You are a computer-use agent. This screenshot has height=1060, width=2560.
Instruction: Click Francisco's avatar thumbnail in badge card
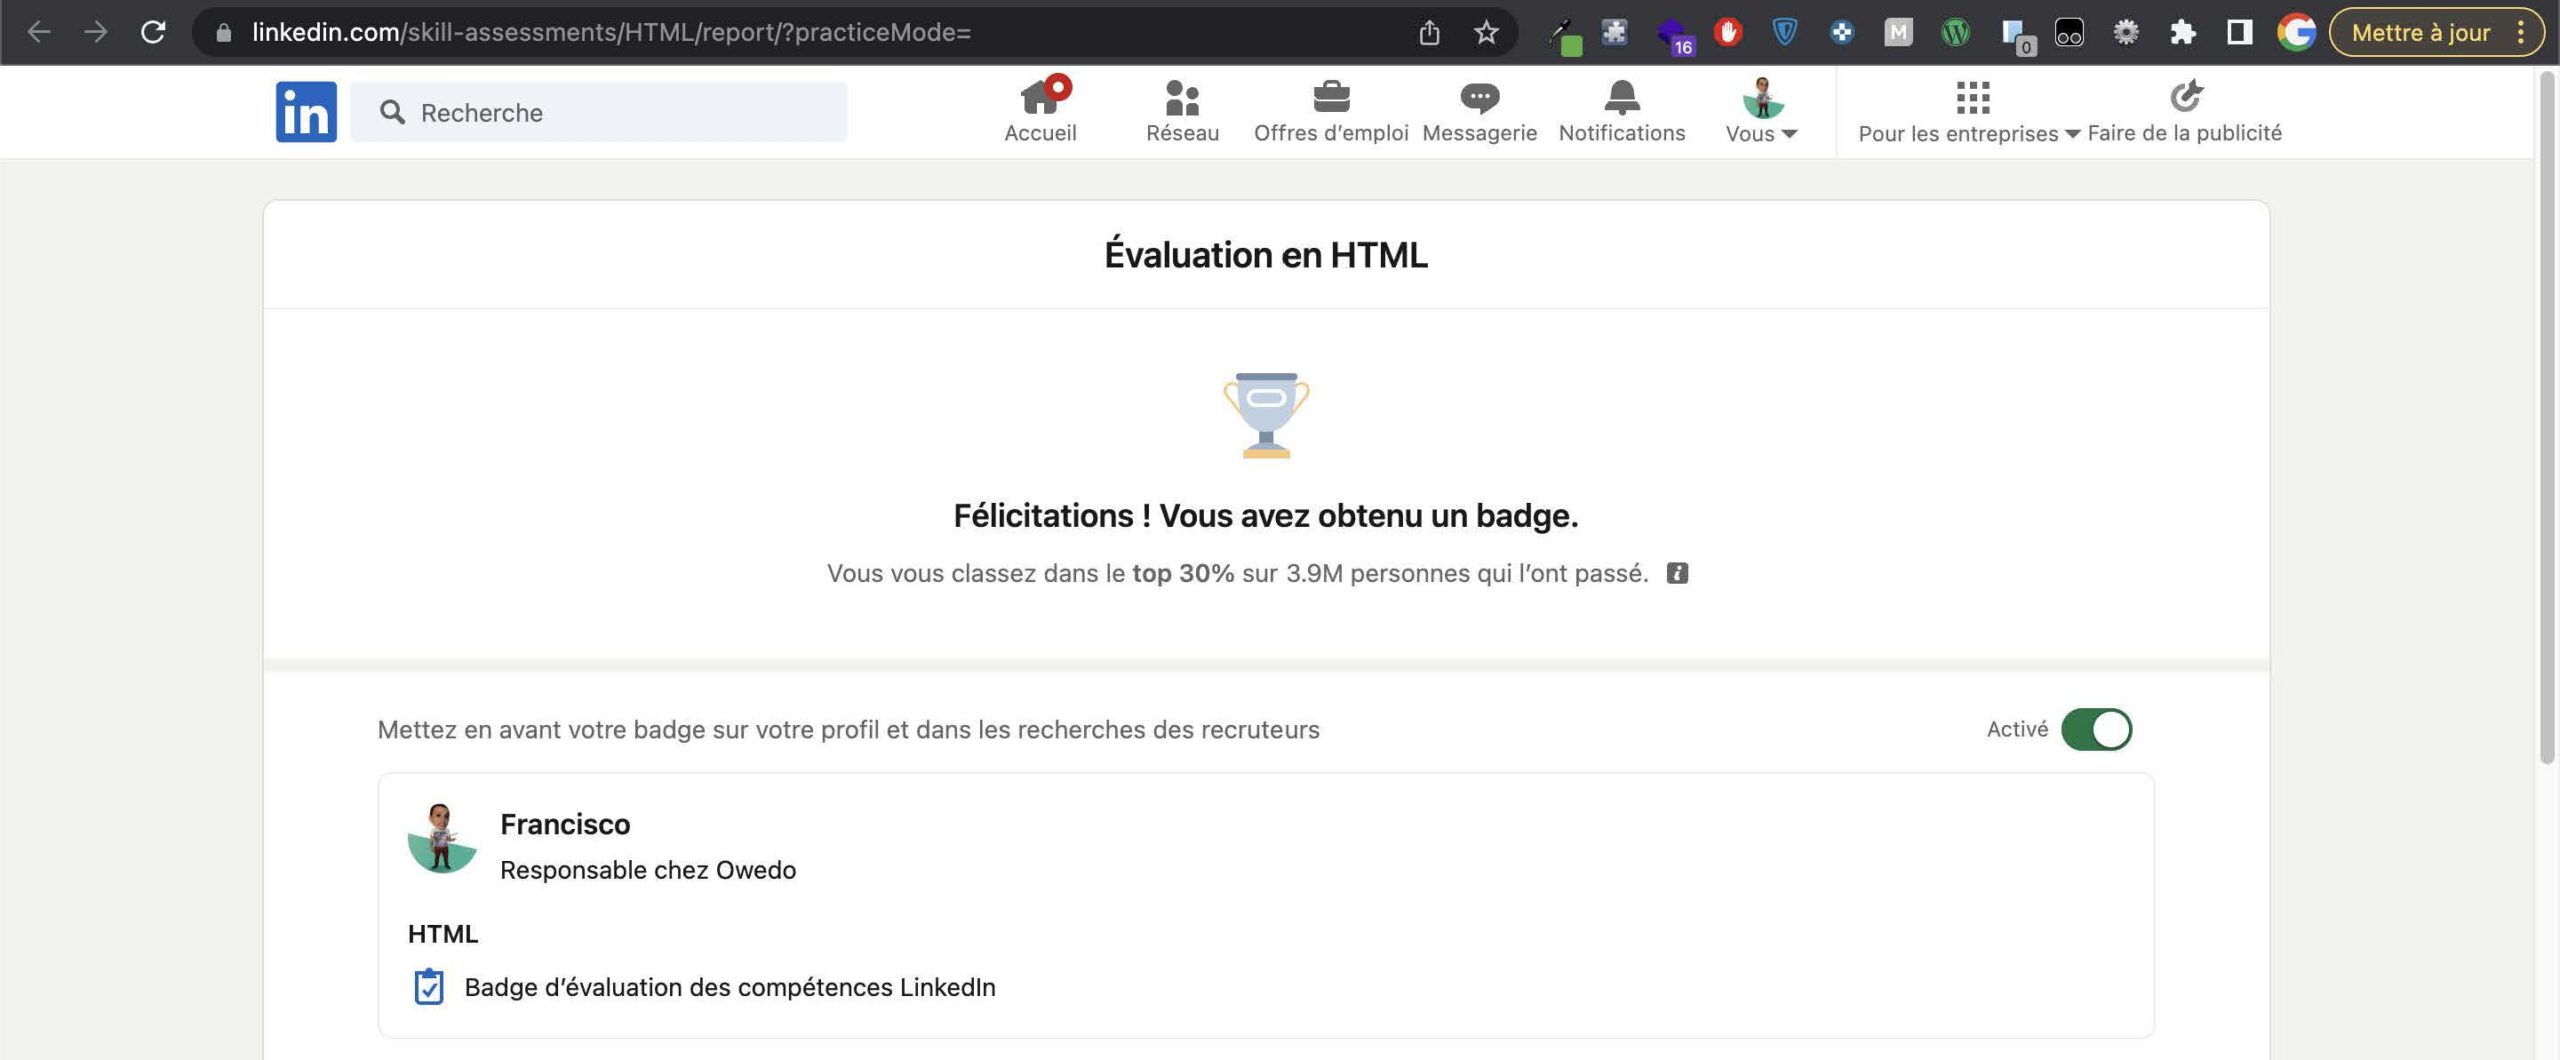click(x=441, y=838)
